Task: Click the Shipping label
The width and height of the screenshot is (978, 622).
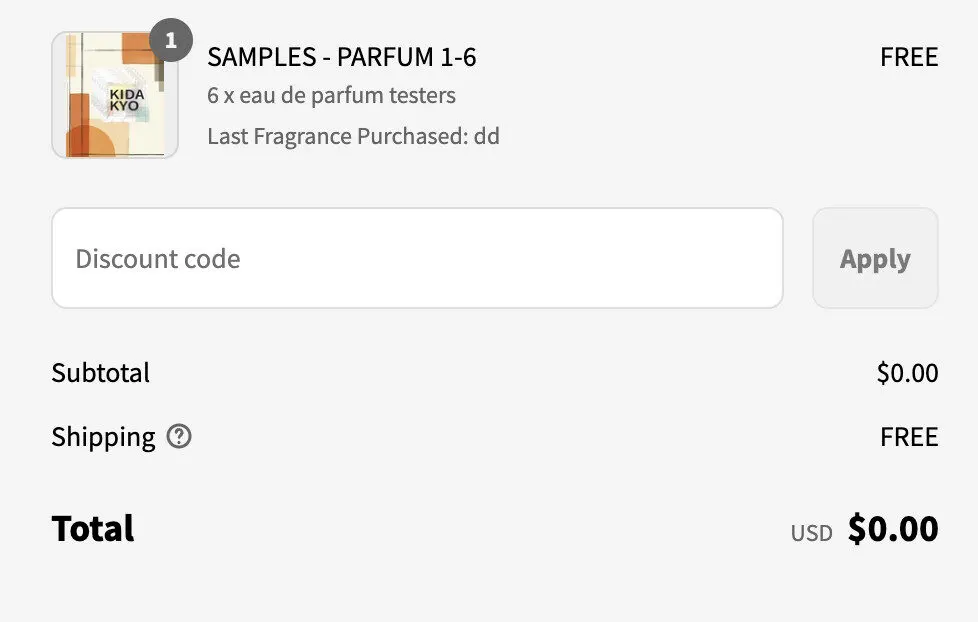Action: click(x=104, y=437)
